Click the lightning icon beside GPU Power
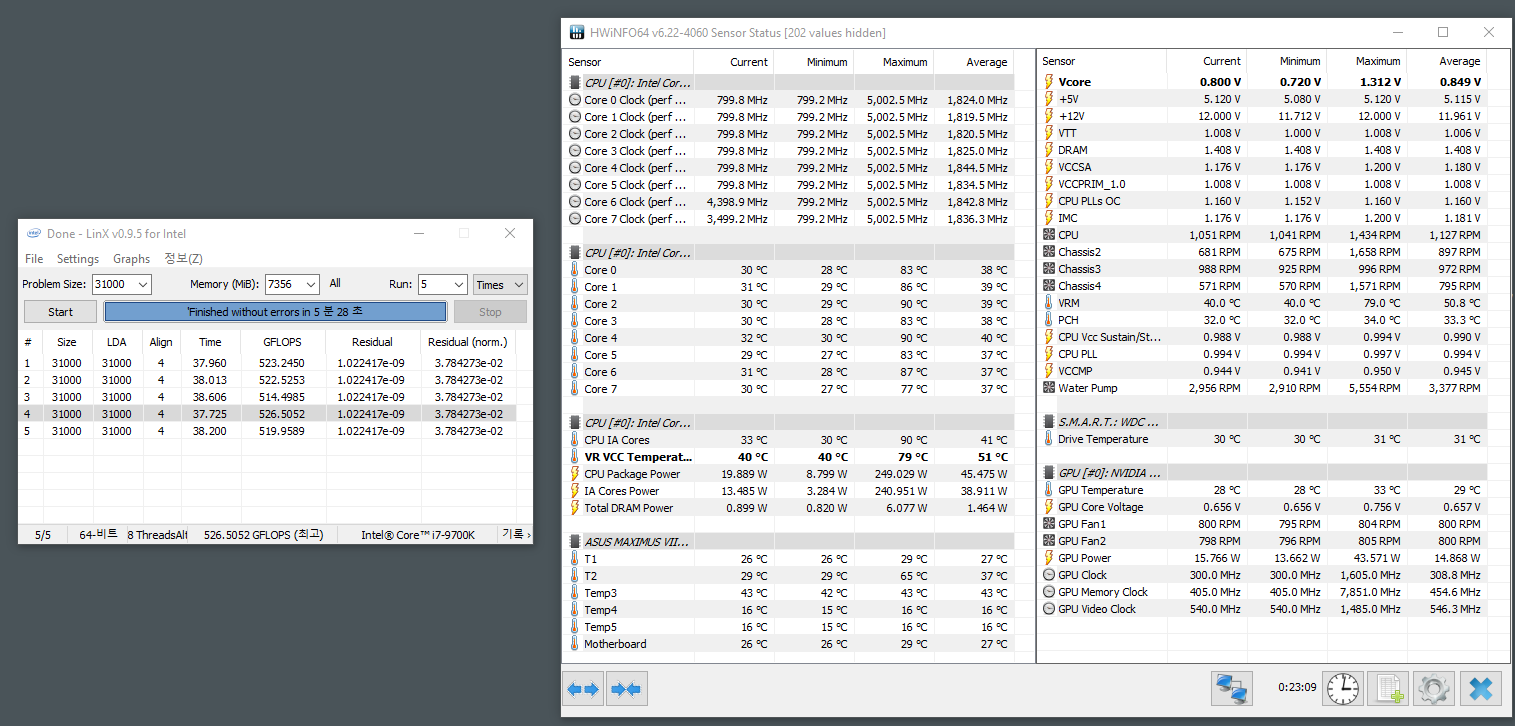 pyautogui.click(x=1049, y=558)
